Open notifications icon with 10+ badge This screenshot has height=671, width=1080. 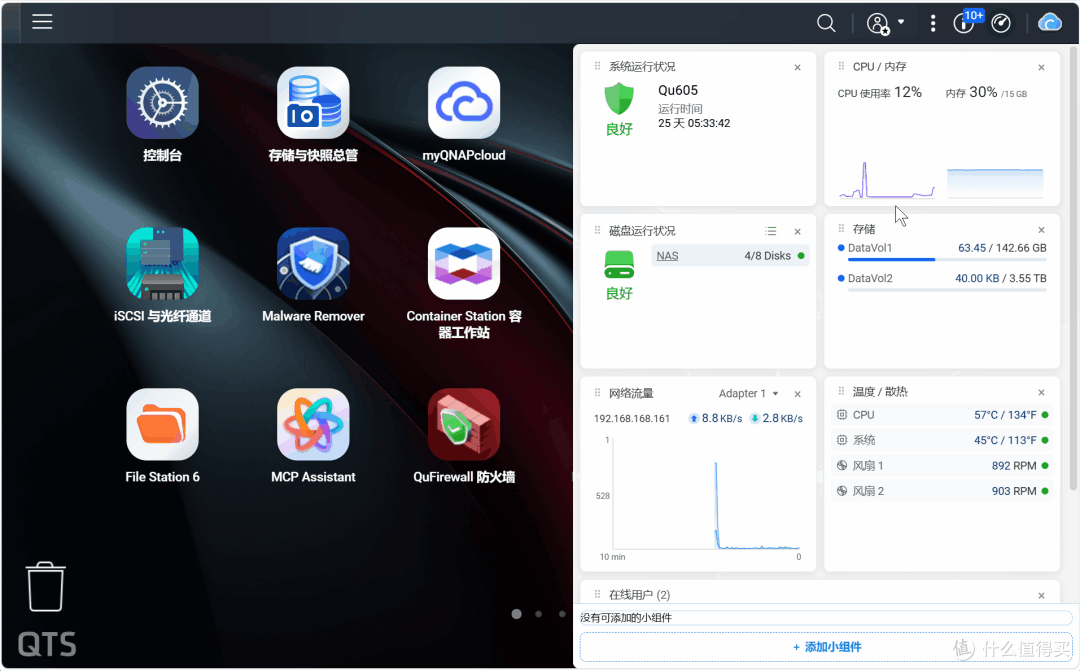(x=965, y=22)
